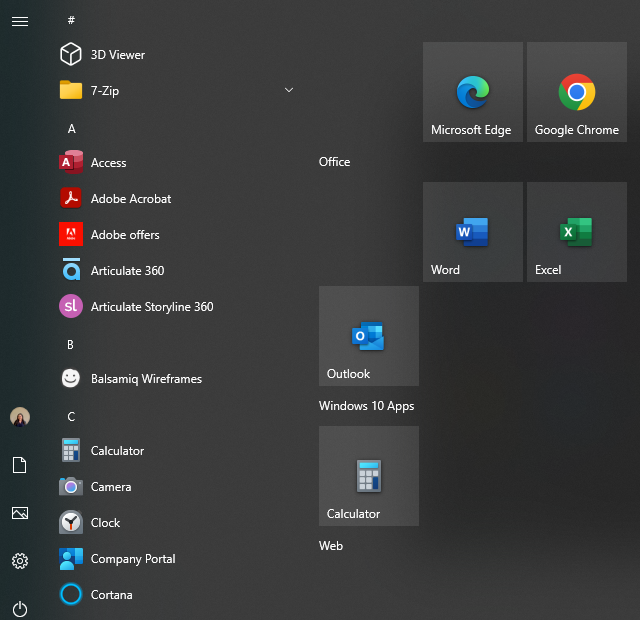Screen dimensions: 640x620
Task: Click the letter A section header
Action: point(71,129)
